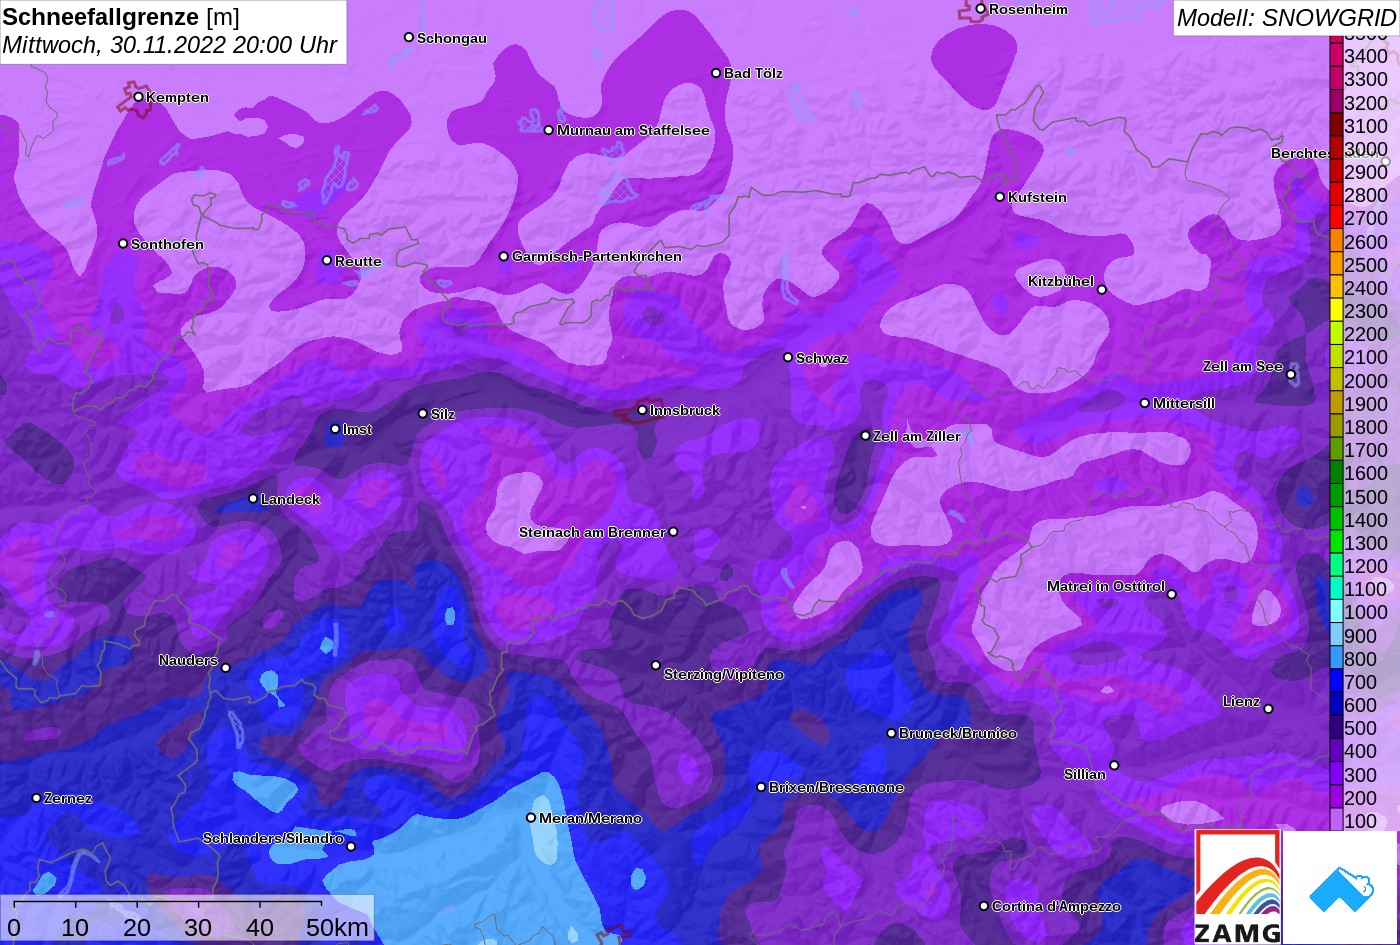The width and height of the screenshot is (1400, 945).
Task: Click the 'Sterzing/Vipiteno' map label
Action: (724, 675)
